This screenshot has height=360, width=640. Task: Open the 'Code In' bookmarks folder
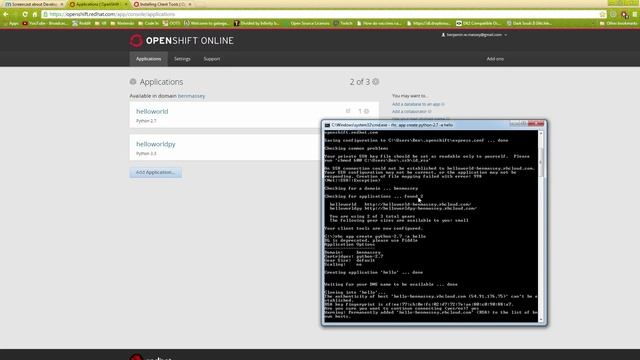coord(148,23)
